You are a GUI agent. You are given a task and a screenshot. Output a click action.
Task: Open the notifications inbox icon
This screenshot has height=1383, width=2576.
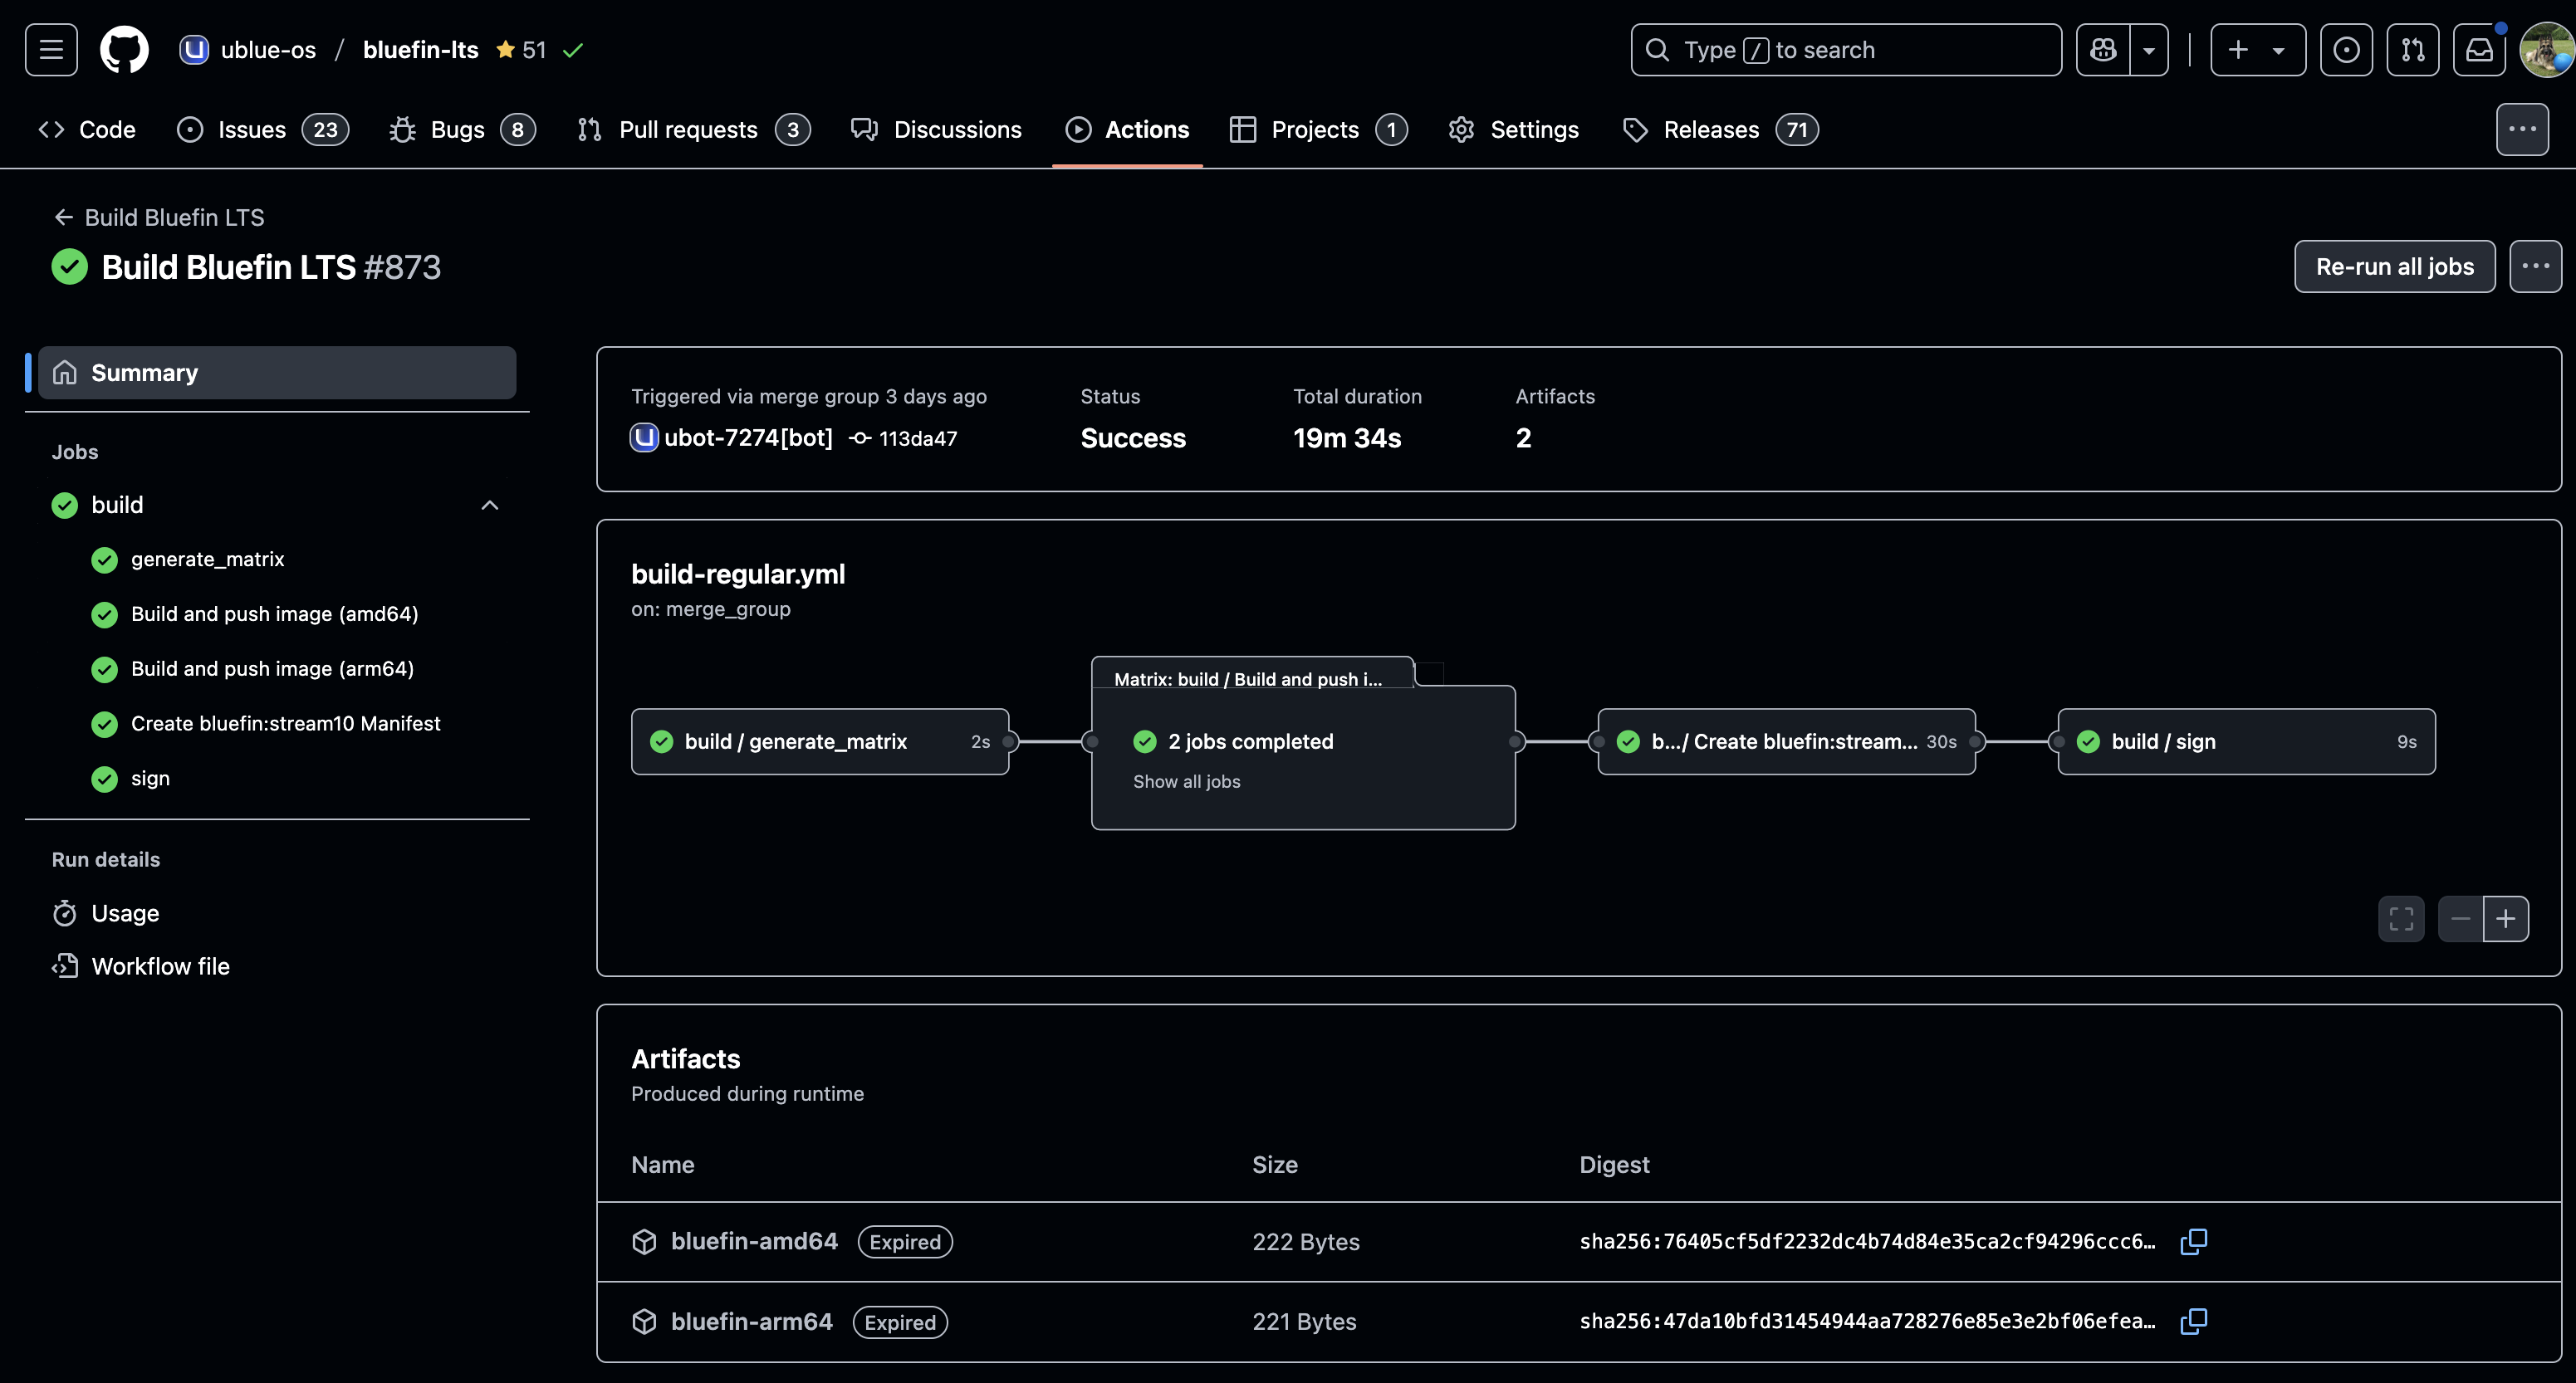coord(2479,50)
